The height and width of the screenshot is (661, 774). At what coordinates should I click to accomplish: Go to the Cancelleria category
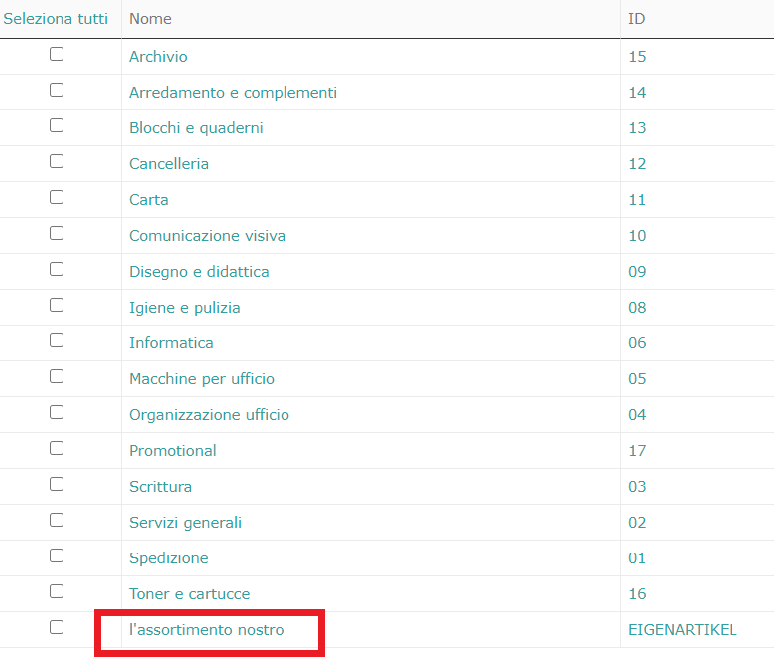coord(169,164)
